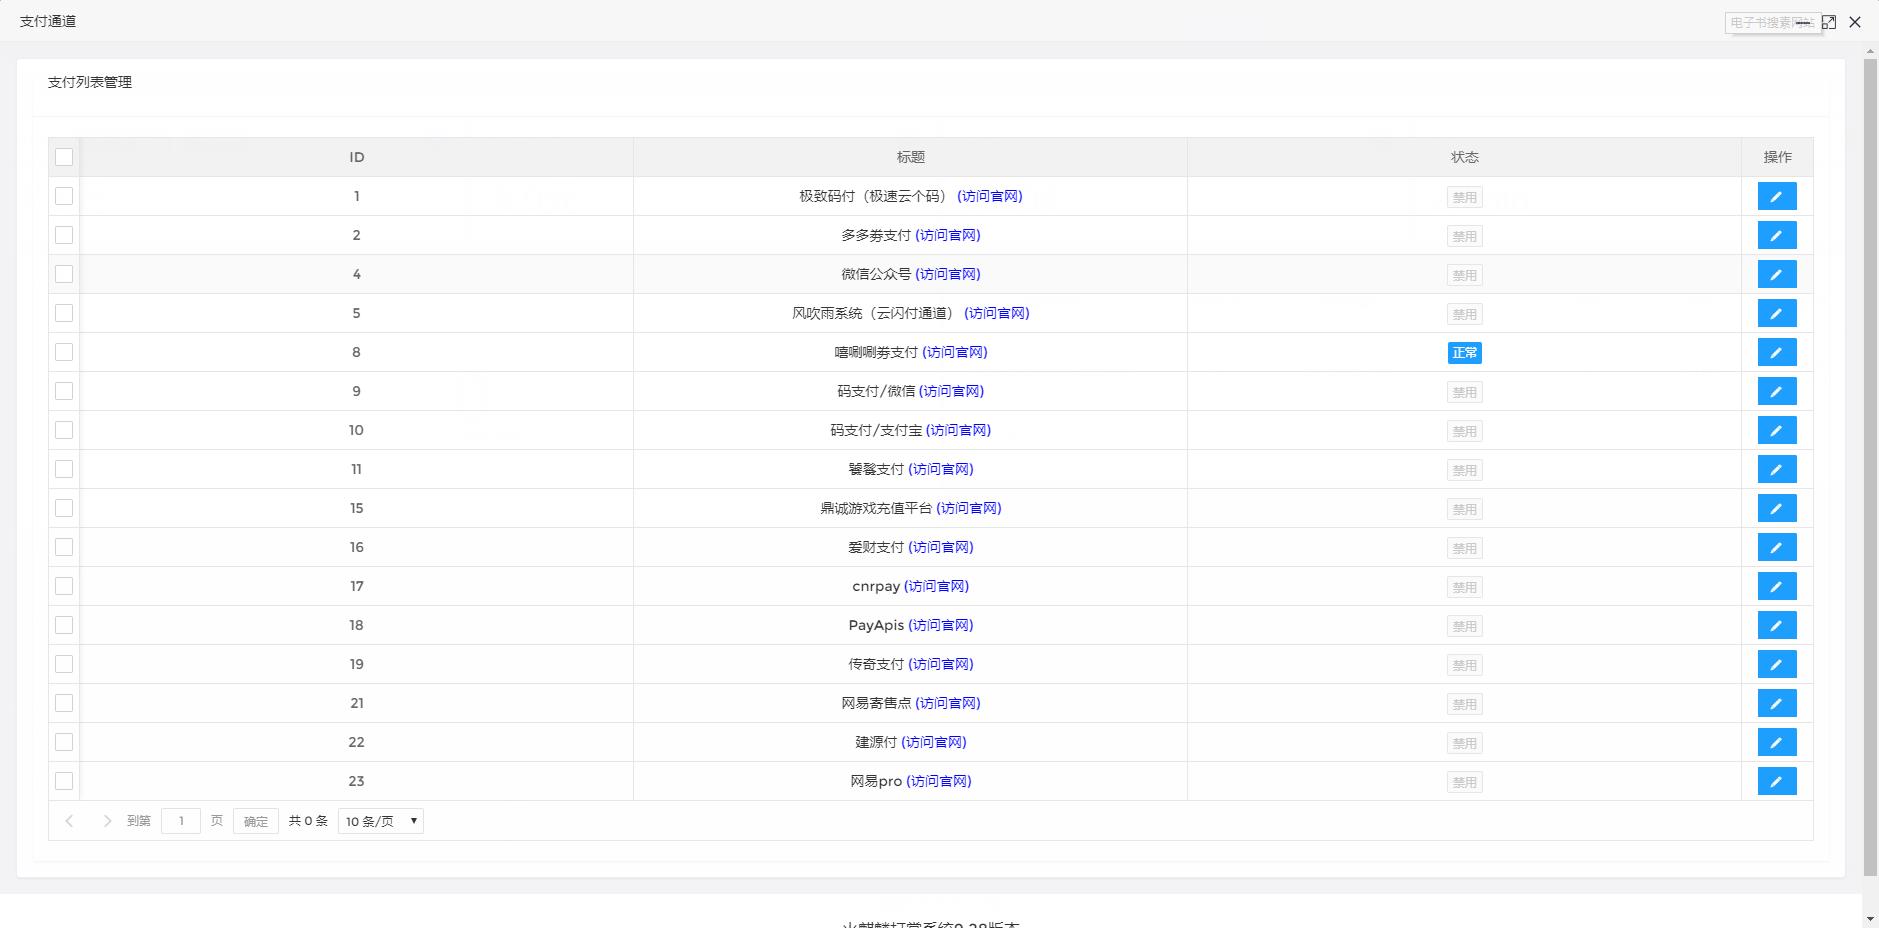
Task: Edit the 网易pro channel entry
Action: click(1776, 781)
